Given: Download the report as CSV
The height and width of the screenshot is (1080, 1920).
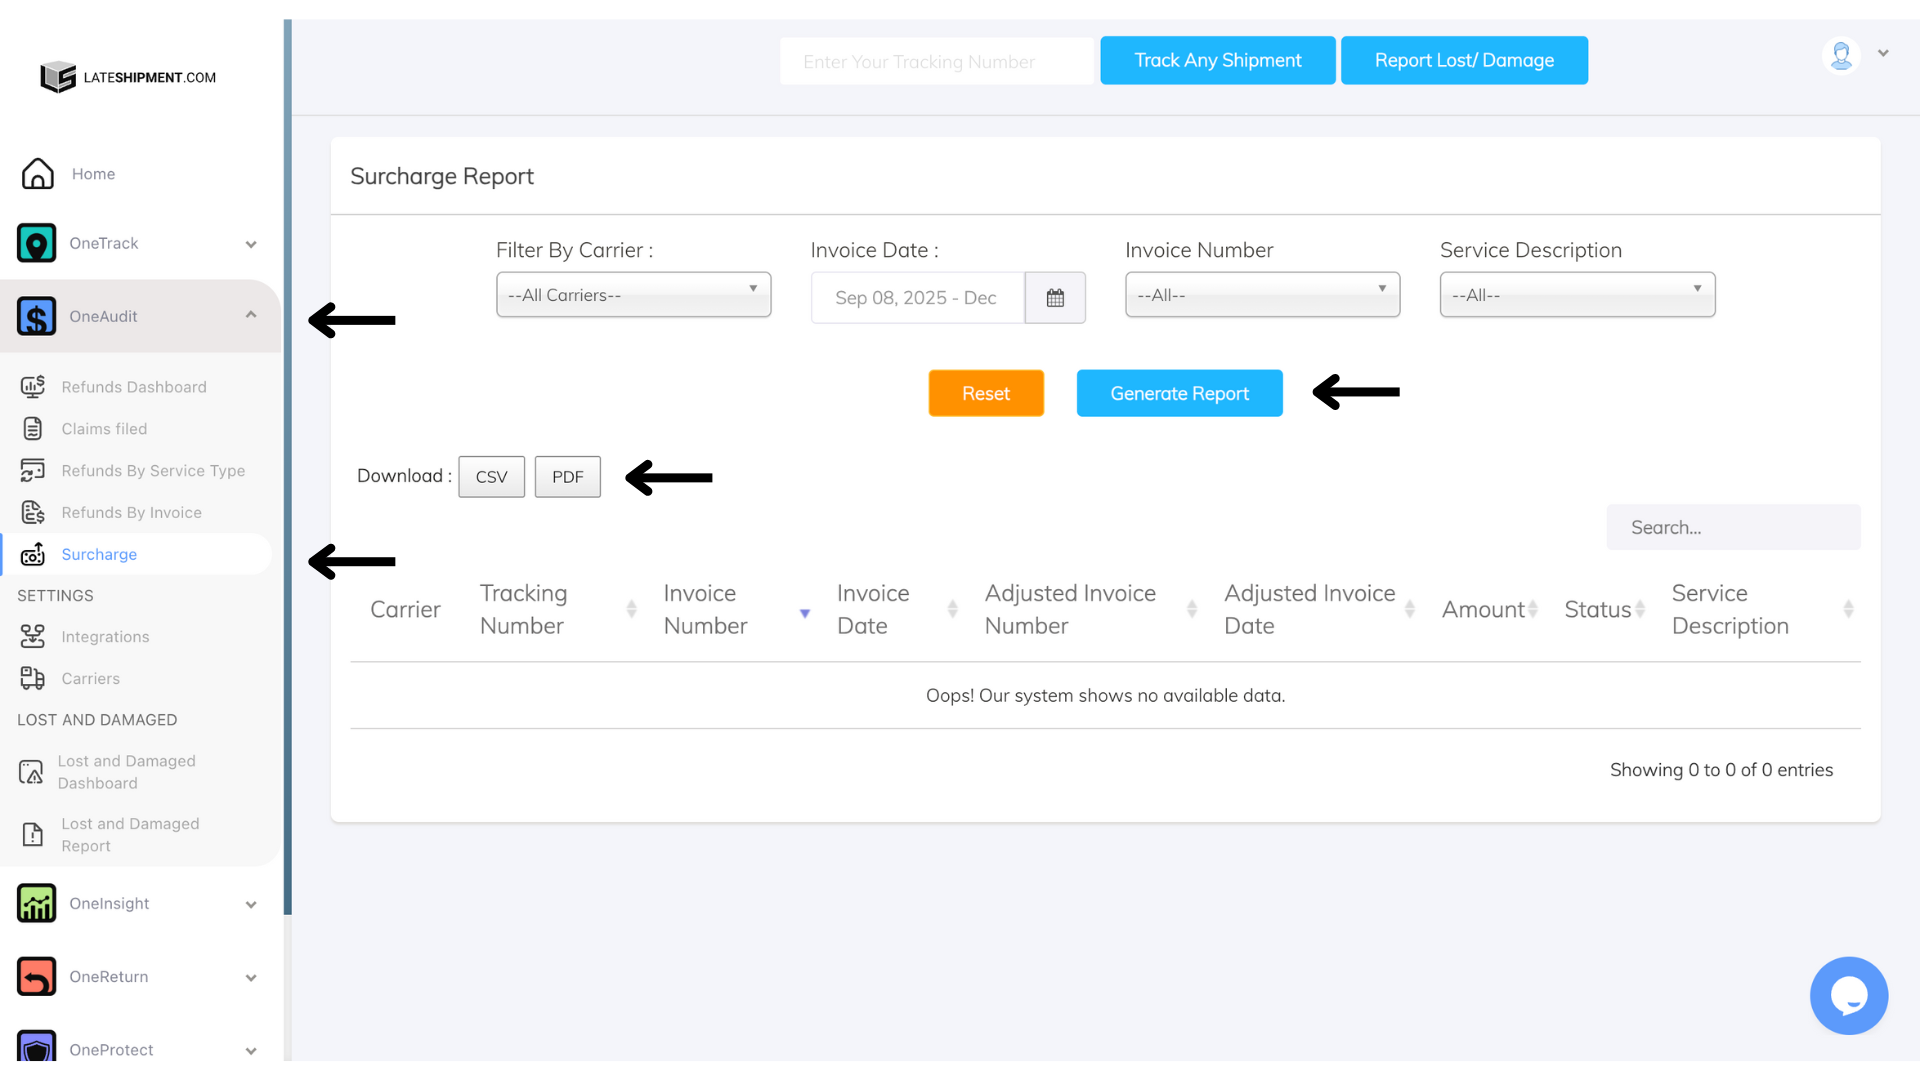Looking at the screenshot, I should click(x=491, y=477).
